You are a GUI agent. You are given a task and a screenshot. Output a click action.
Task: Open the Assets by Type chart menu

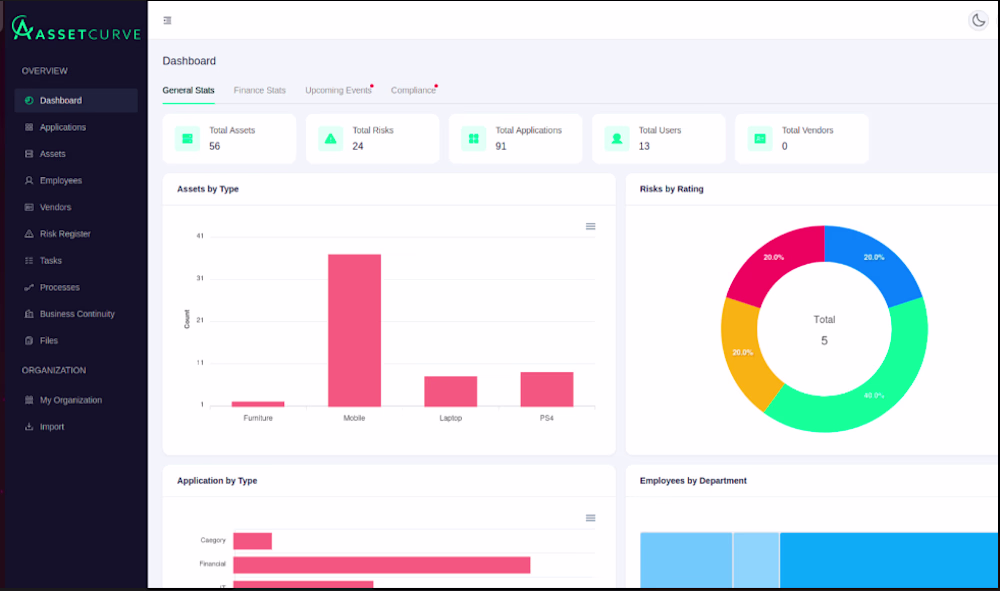tap(591, 226)
